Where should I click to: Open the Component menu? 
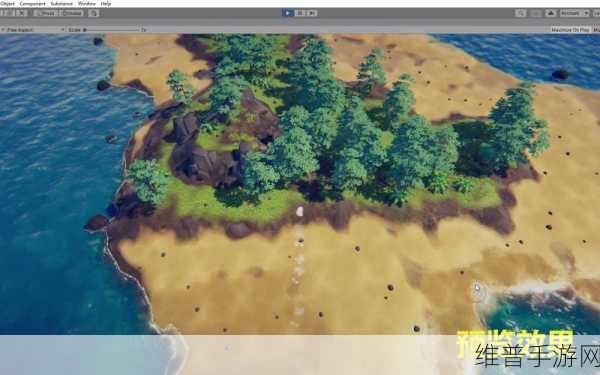pos(33,4)
